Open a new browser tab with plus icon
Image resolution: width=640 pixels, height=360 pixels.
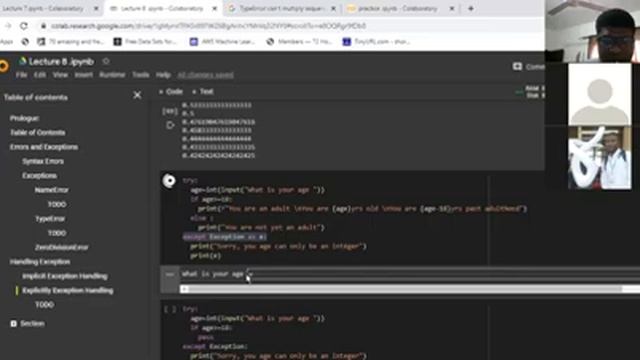471,9
